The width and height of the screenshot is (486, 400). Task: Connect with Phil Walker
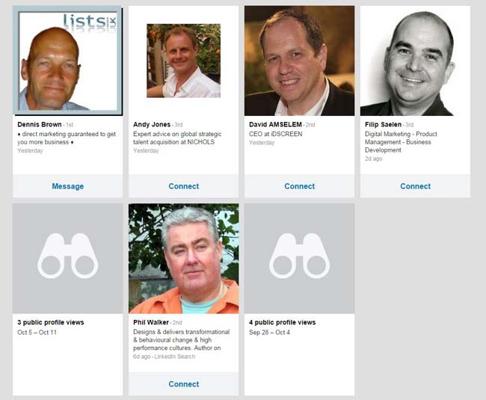tap(184, 384)
